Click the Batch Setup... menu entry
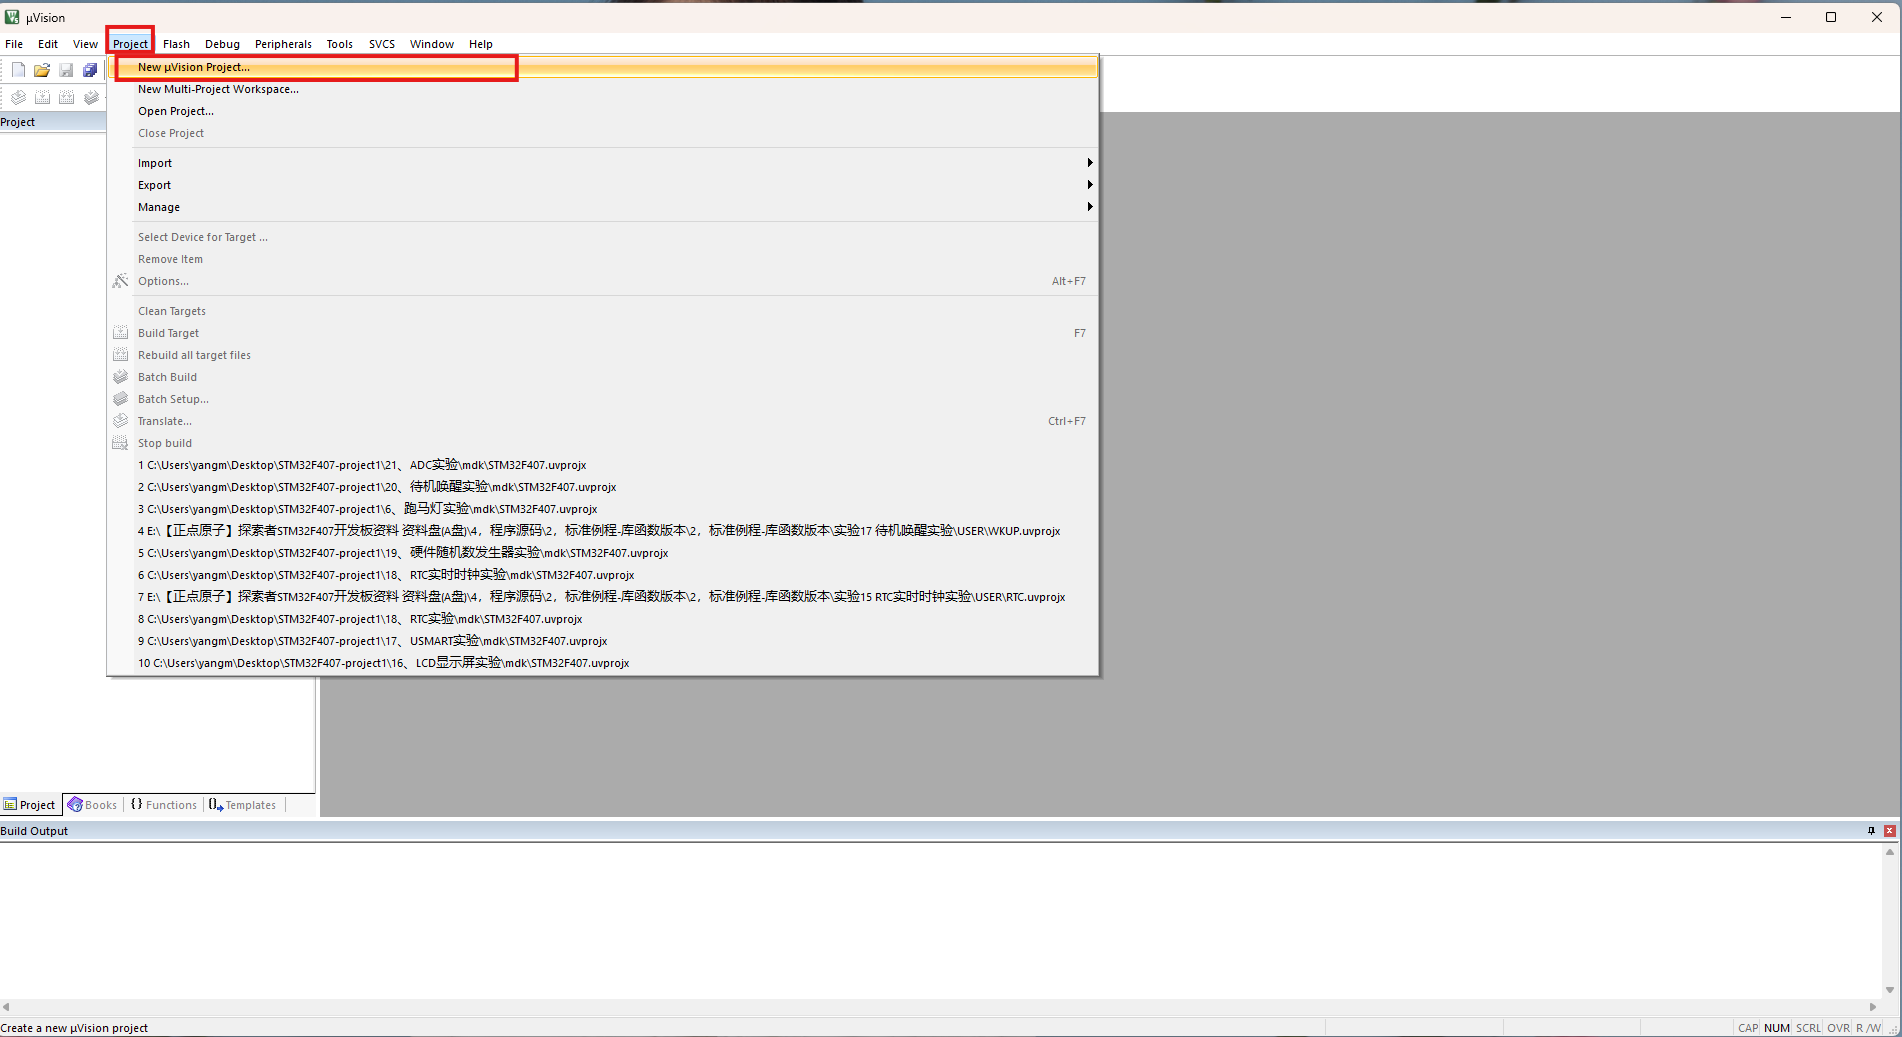 603,399
